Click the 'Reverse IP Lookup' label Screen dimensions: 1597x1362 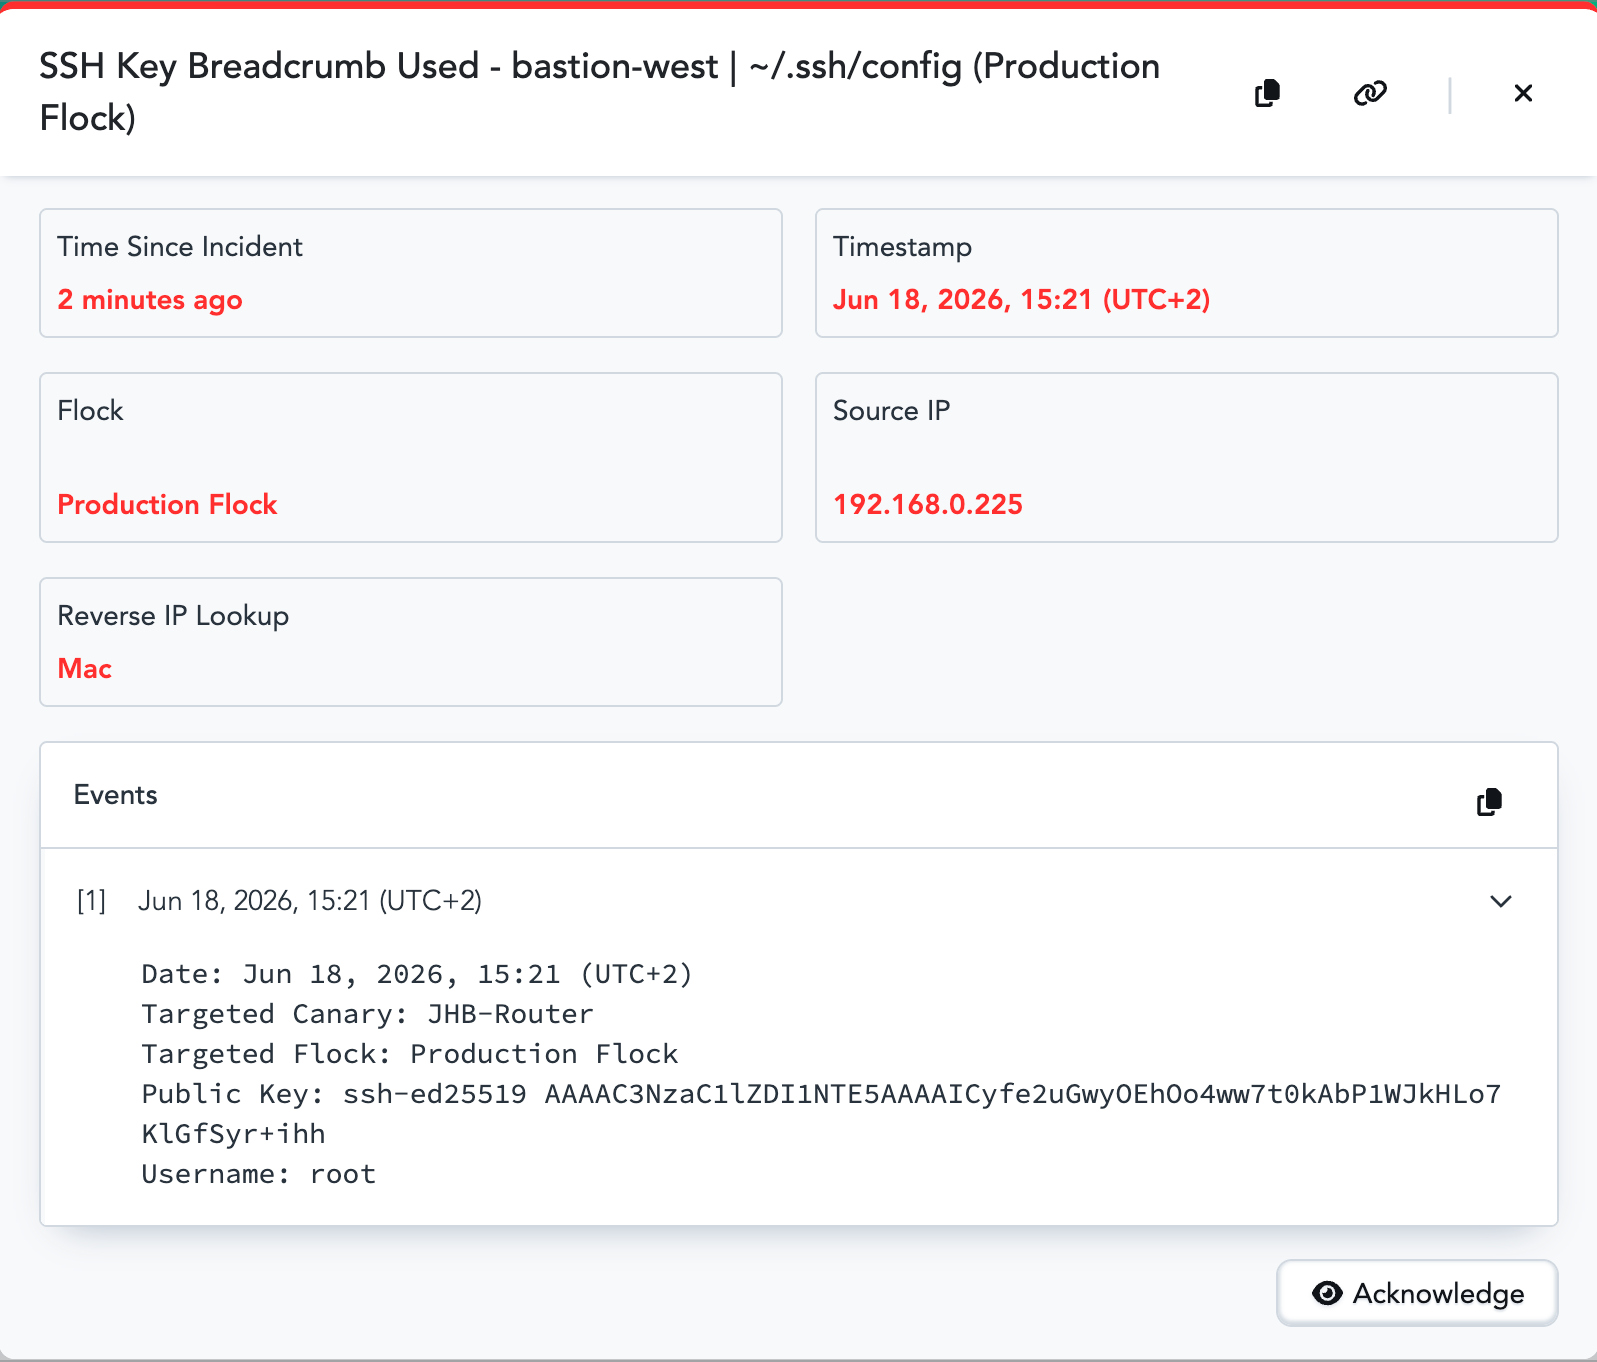(173, 616)
